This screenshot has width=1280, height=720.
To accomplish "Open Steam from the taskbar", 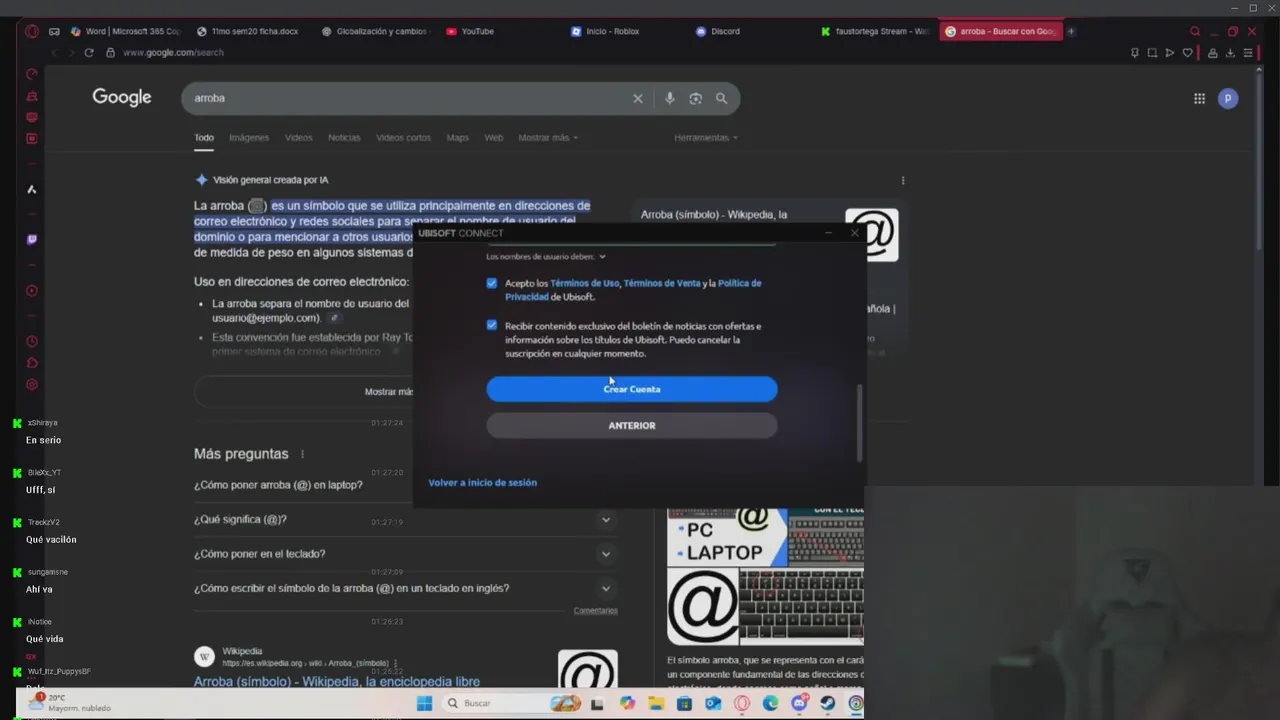I will [828, 703].
